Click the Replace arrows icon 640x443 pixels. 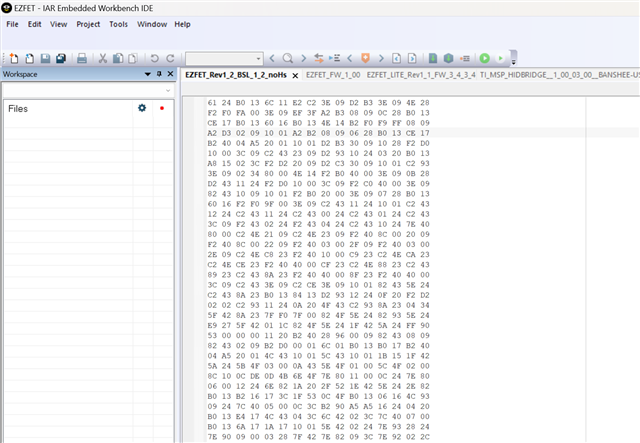pyautogui.click(x=319, y=58)
